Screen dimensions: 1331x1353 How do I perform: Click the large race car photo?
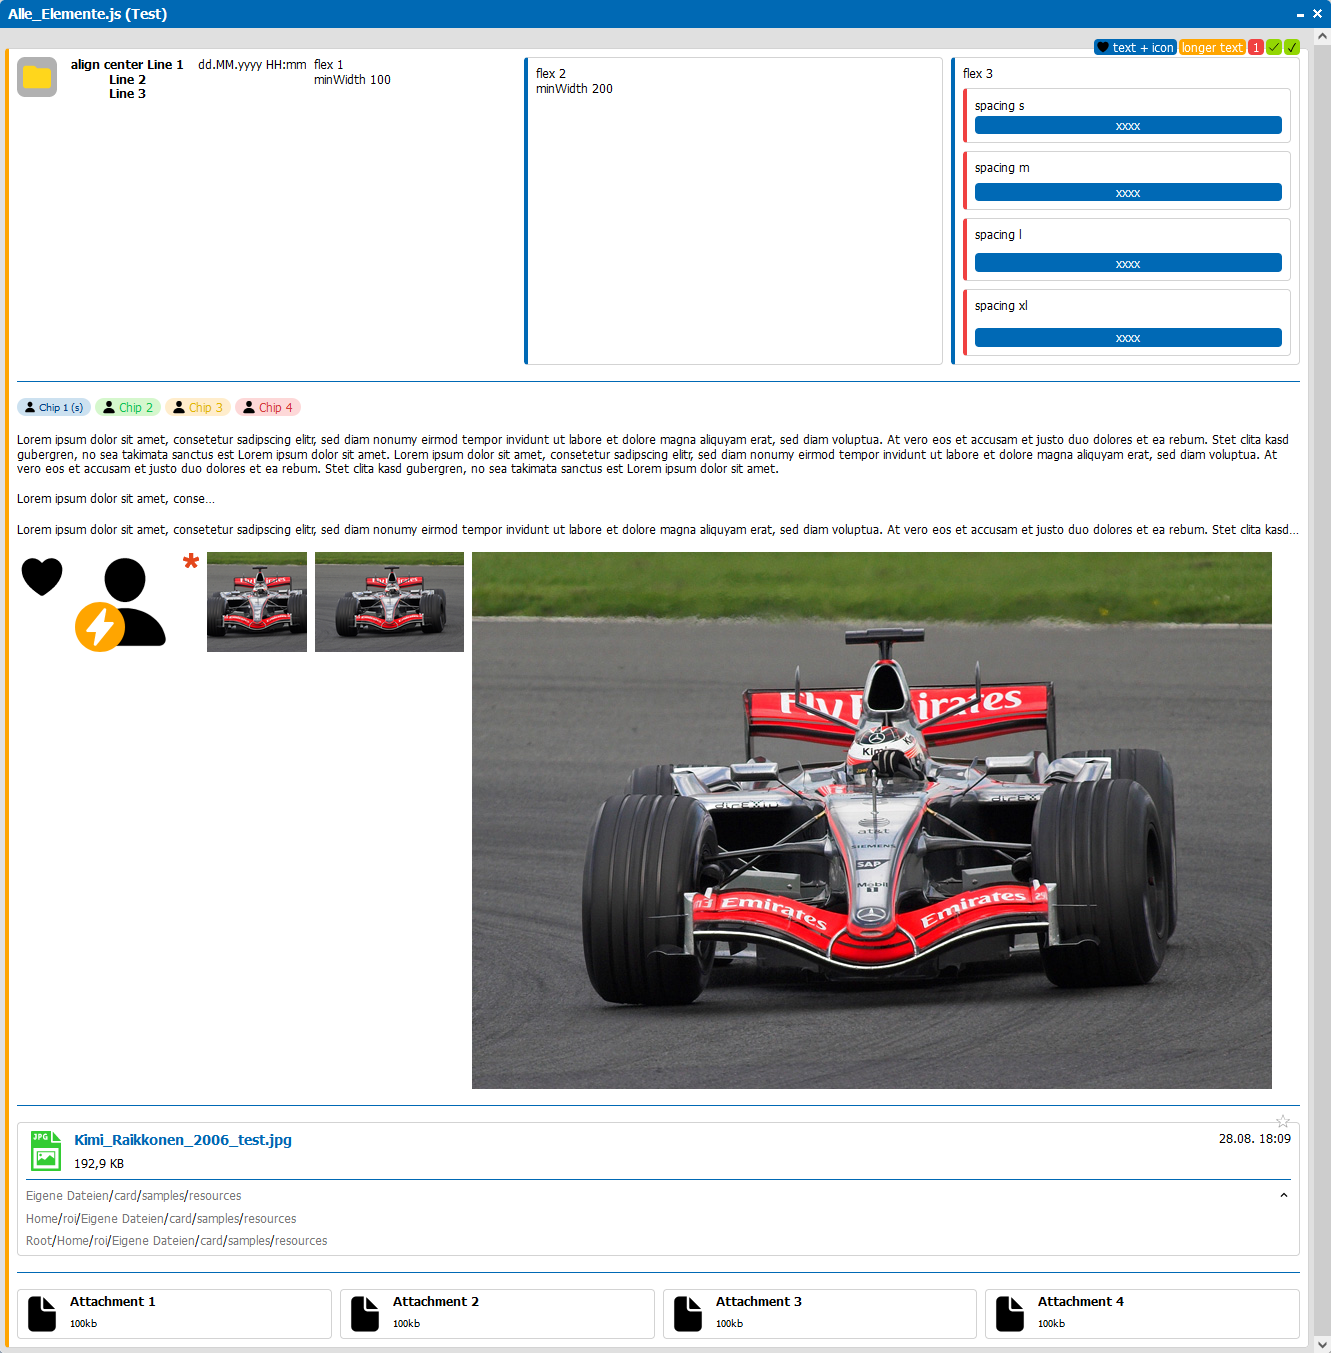click(x=872, y=820)
